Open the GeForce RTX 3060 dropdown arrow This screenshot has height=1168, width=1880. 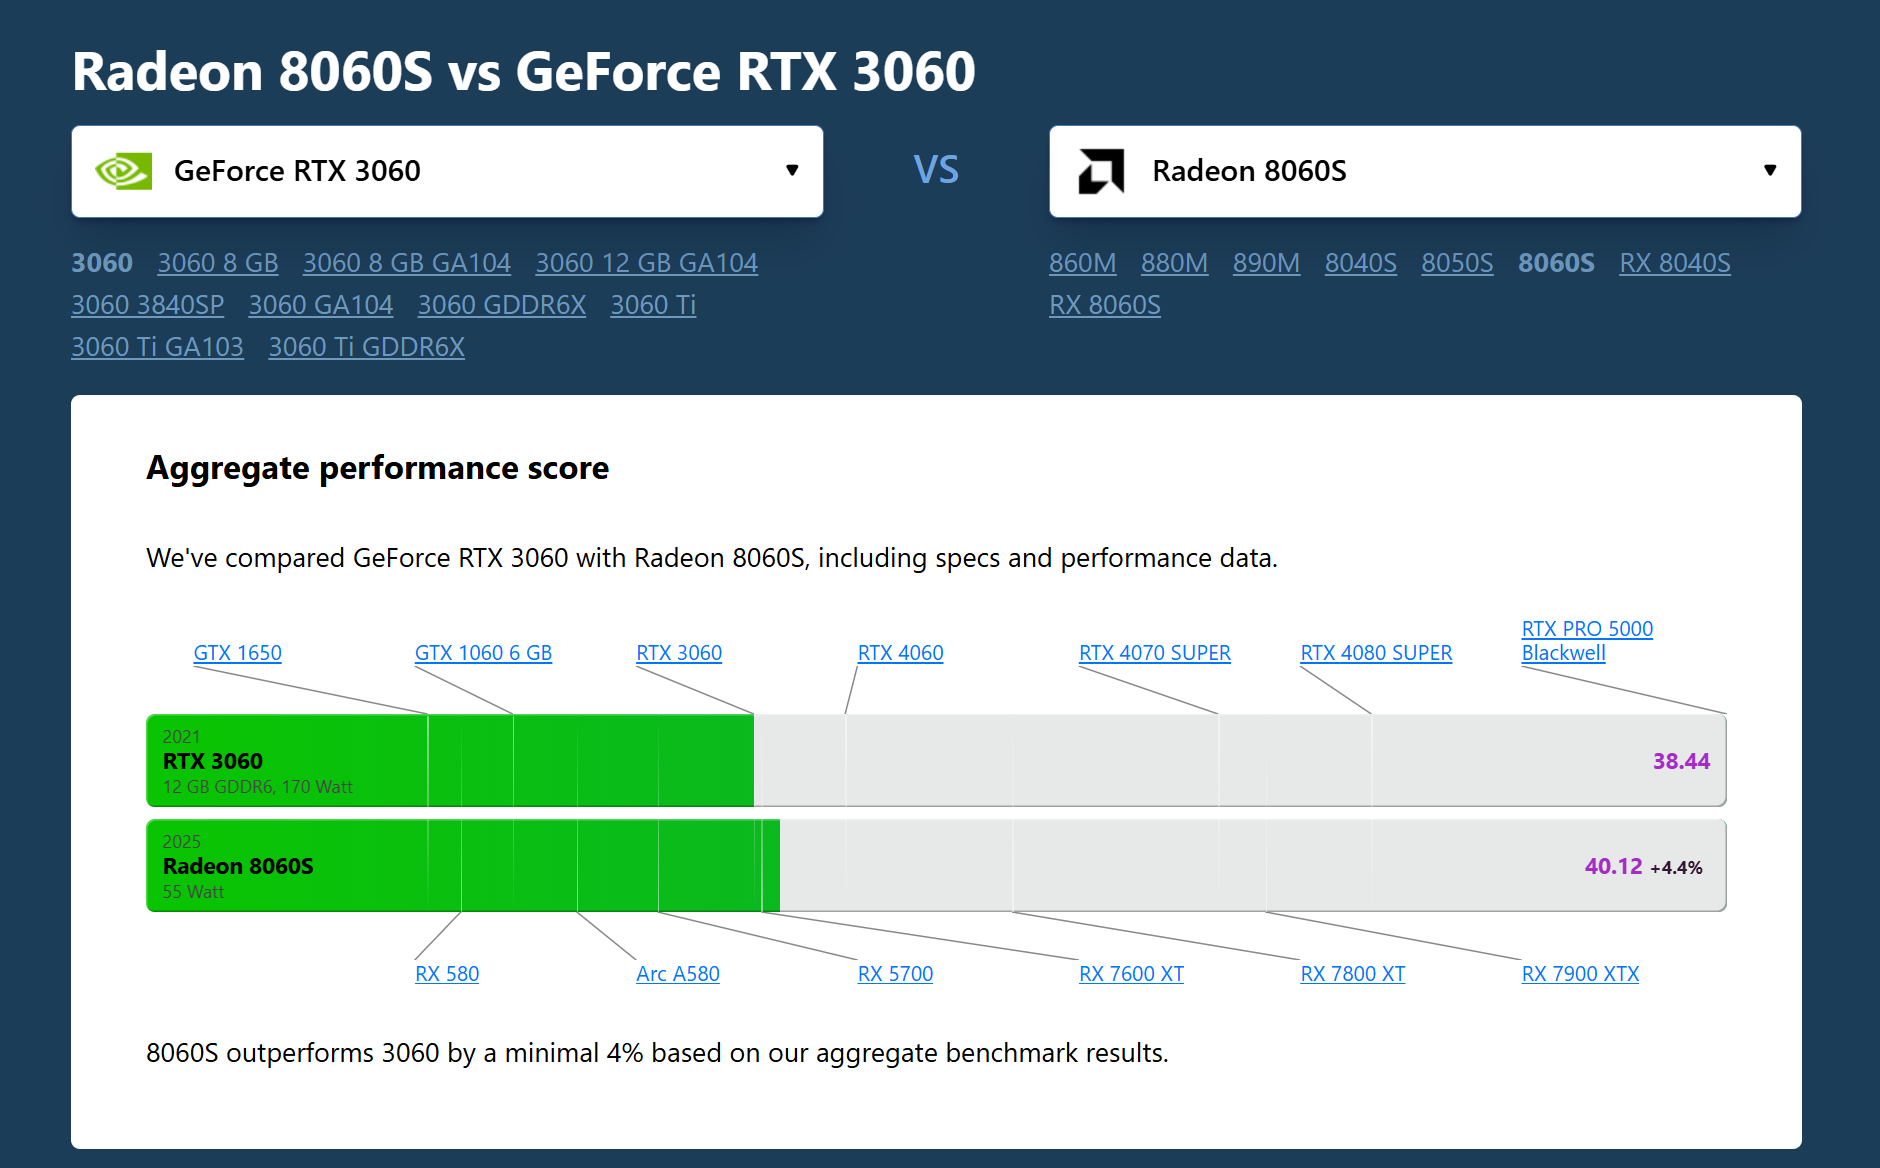coord(792,170)
